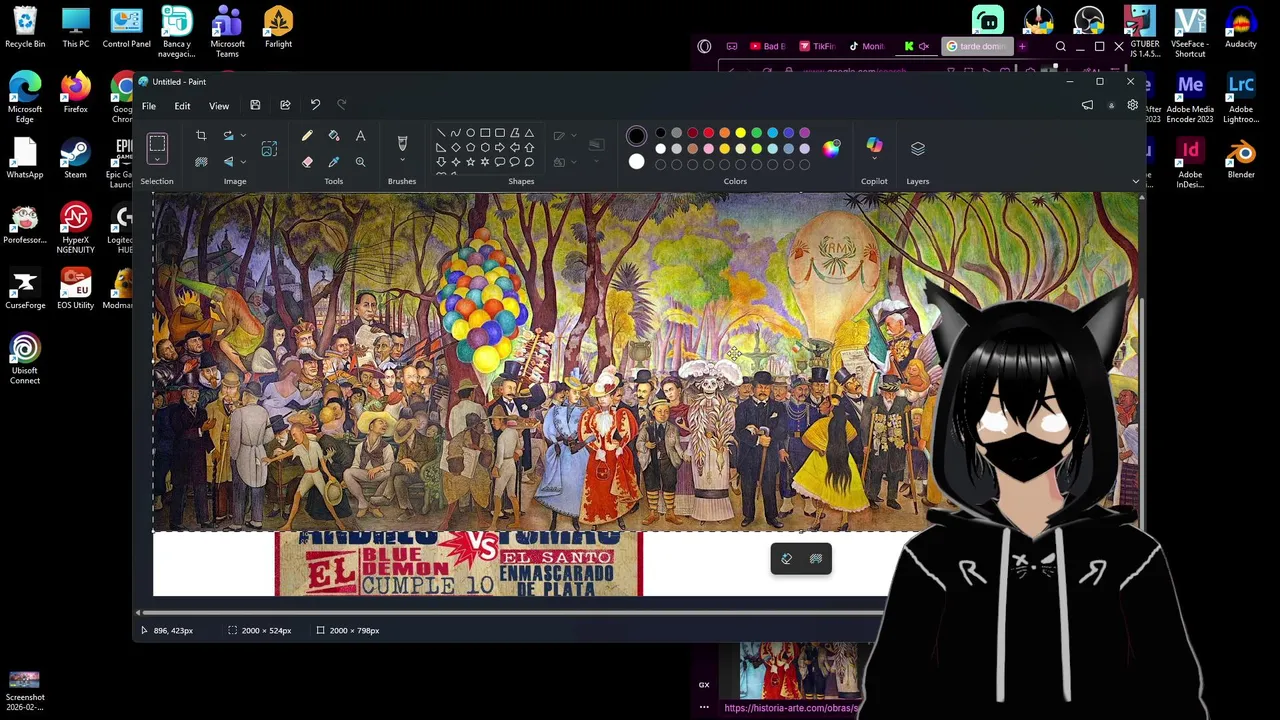Select the Magnifier zoom tool

360,162
